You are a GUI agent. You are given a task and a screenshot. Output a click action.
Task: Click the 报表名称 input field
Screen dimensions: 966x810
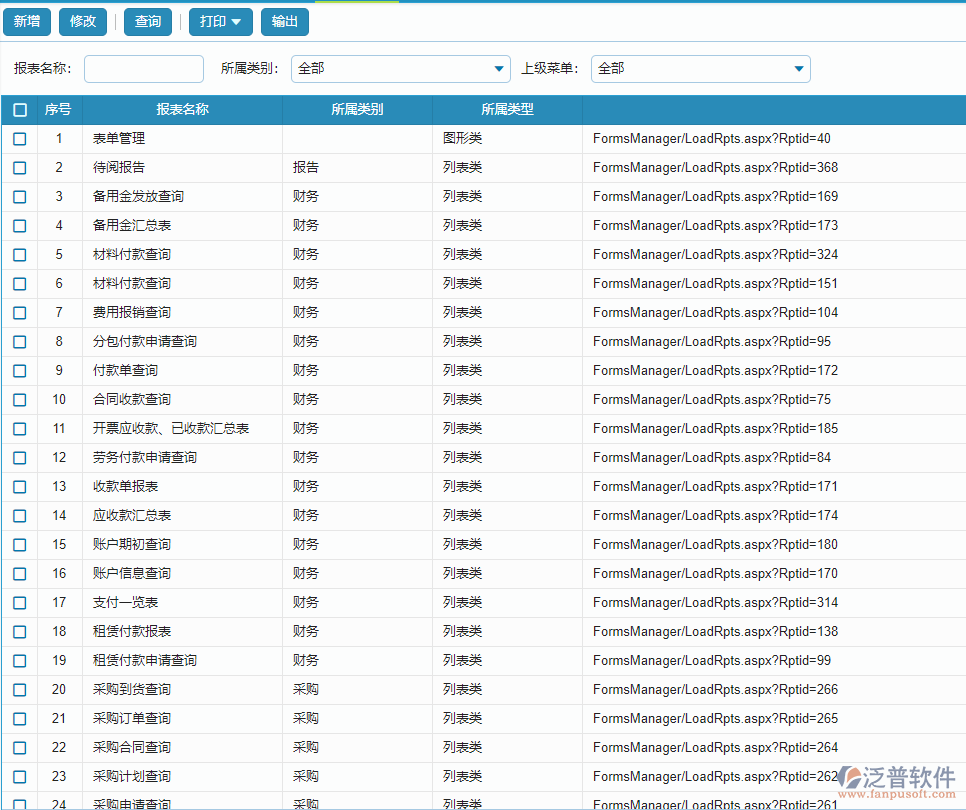click(x=143, y=69)
